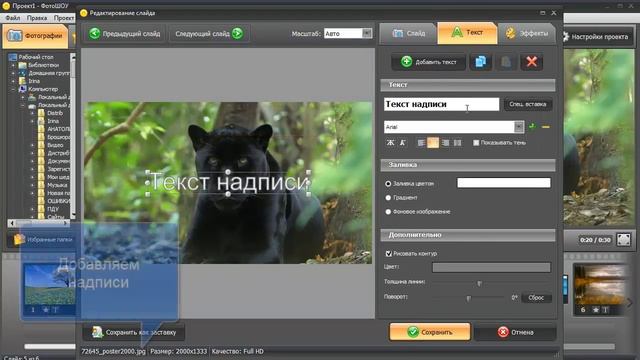The width and height of the screenshot is (640, 360).
Task: Expand the Библиотеки tree node
Action: [x=13, y=65]
